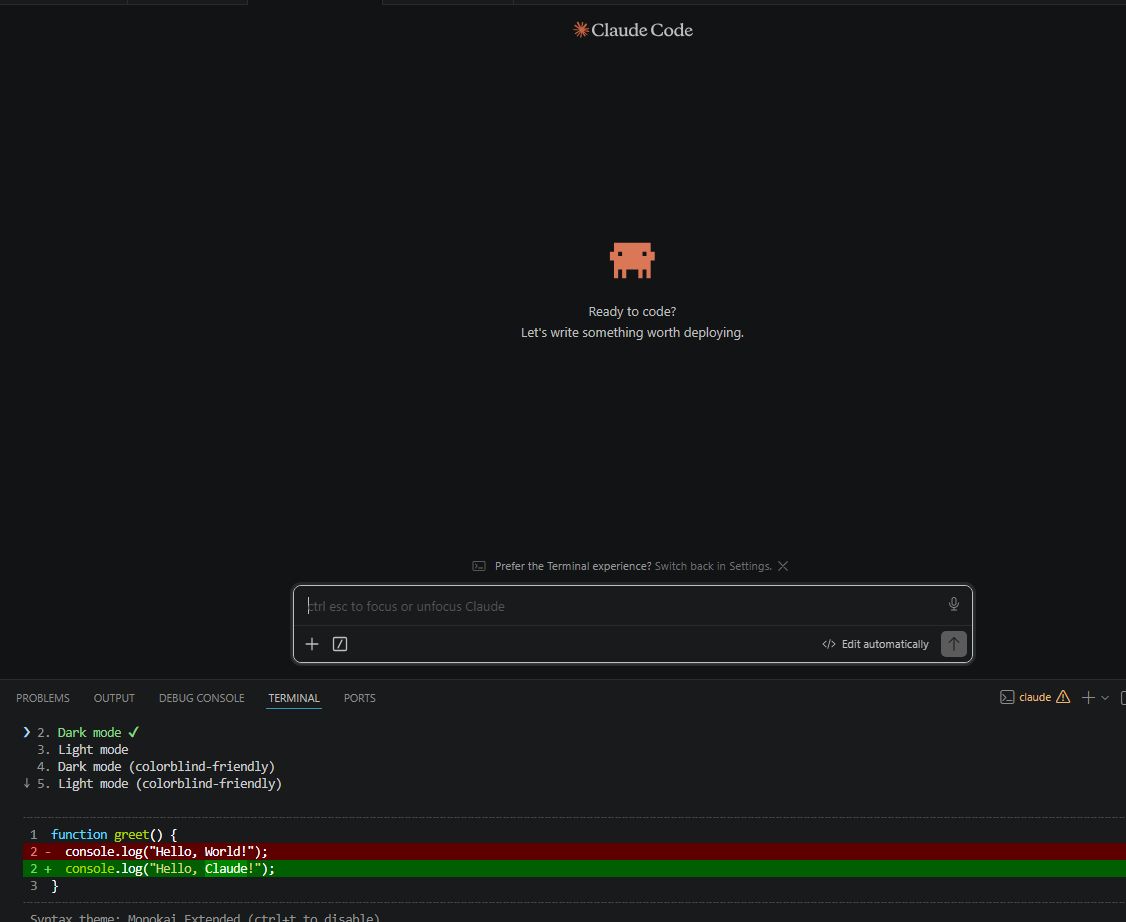
Task: Click the orange pixel mascot icon
Action: (x=632, y=260)
